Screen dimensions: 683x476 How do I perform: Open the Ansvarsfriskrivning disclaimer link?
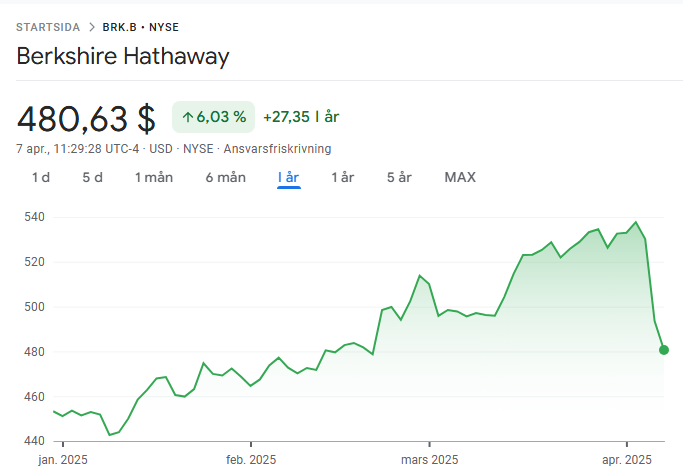(x=277, y=149)
